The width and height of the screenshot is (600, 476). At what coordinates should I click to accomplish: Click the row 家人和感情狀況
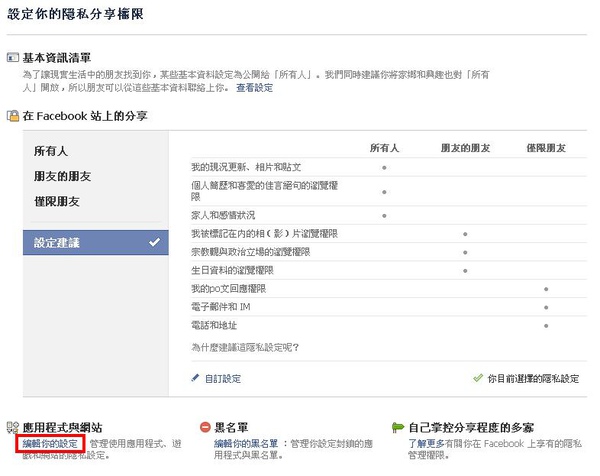pyautogui.click(x=389, y=215)
